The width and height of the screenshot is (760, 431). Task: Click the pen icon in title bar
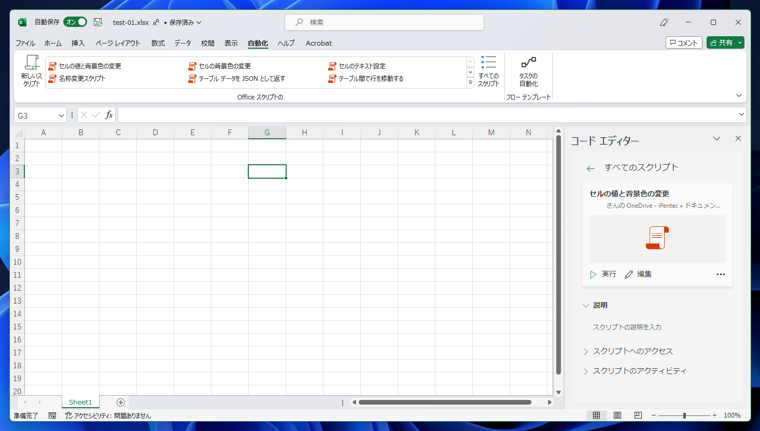(x=664, y=22)
